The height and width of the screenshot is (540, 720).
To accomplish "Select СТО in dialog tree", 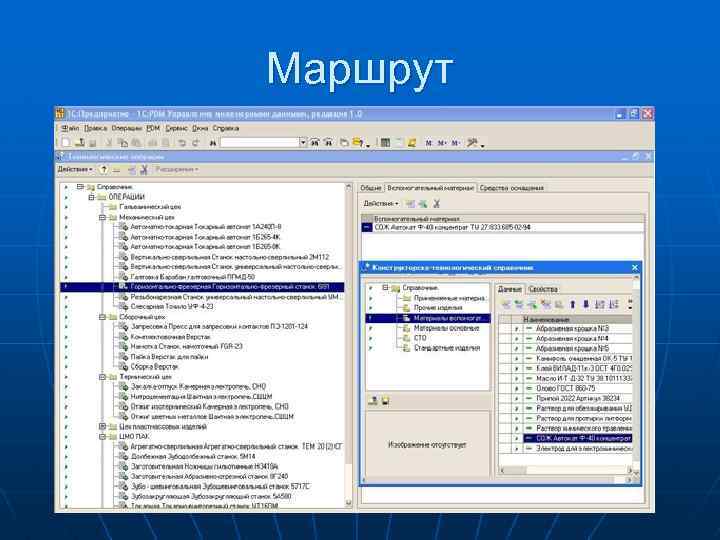I will [x=420, y=338].
